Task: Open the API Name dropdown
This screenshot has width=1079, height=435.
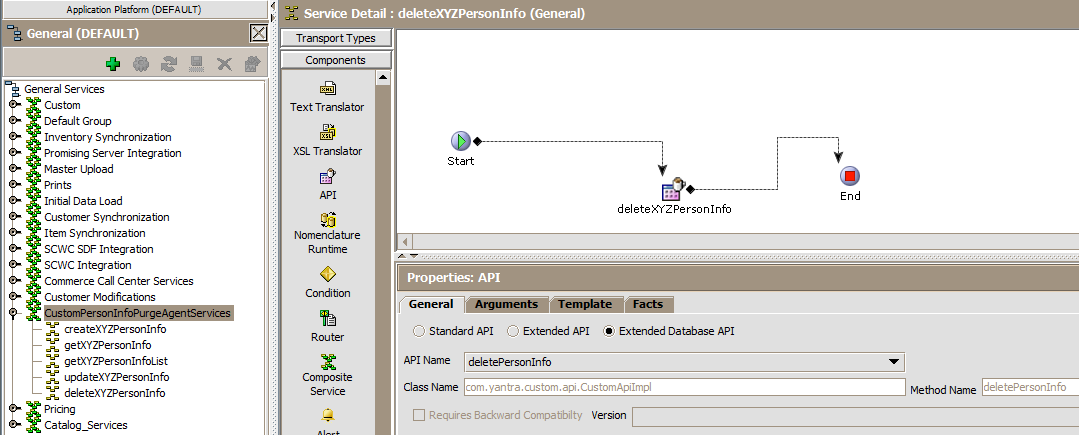Action: coord(894,362)
